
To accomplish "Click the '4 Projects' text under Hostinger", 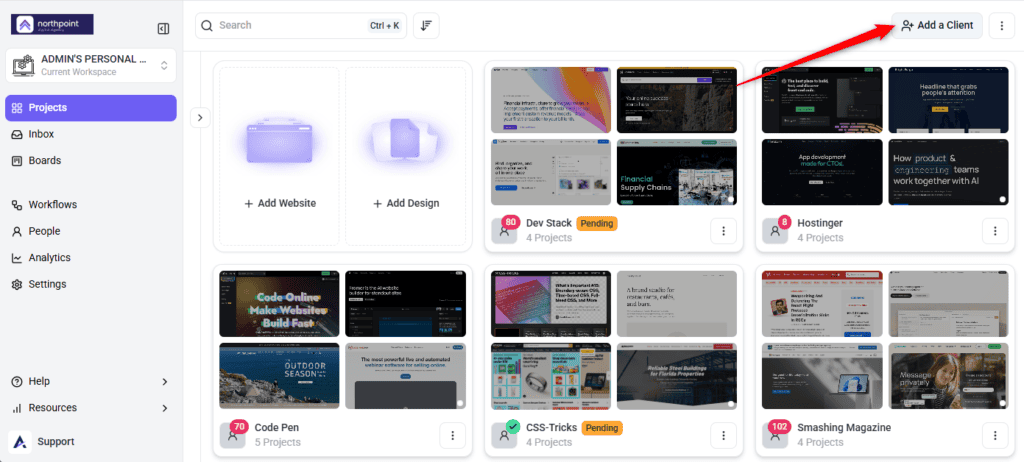I will 820,238.
